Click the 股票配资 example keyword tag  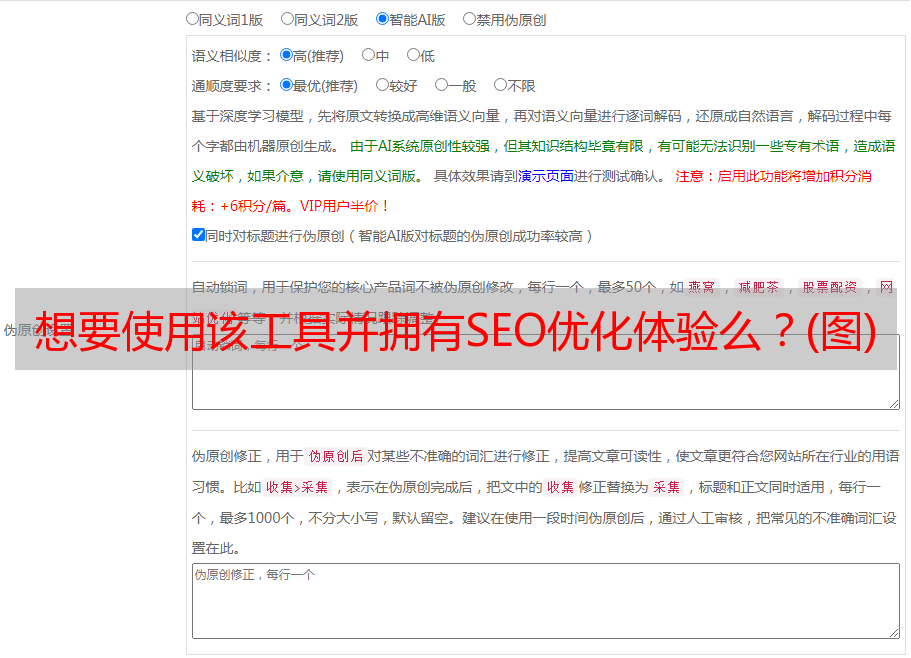(x=830, y=287)
